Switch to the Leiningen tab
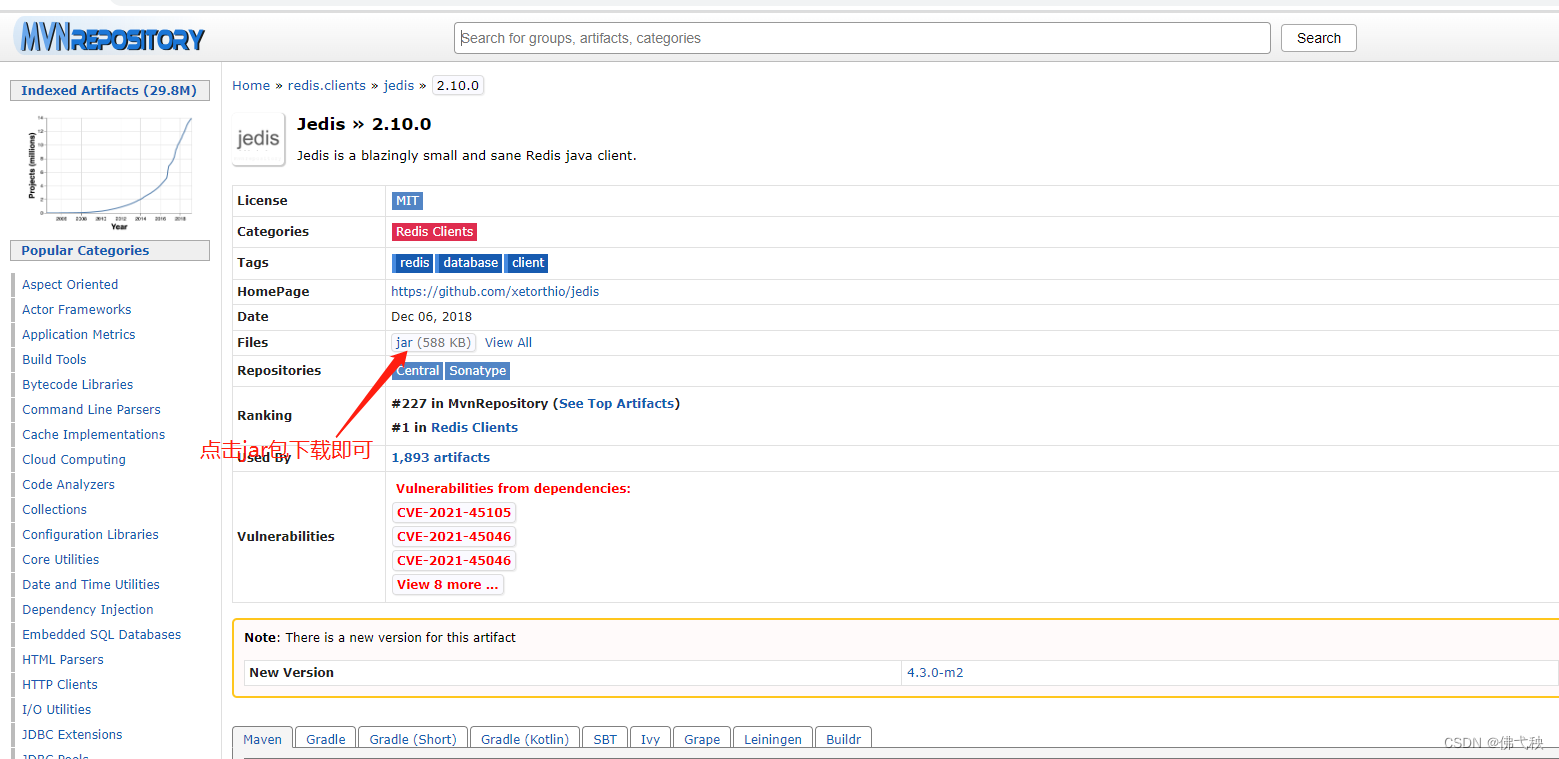The width and height of the screenshot is (1559, 759). point(773,740)
